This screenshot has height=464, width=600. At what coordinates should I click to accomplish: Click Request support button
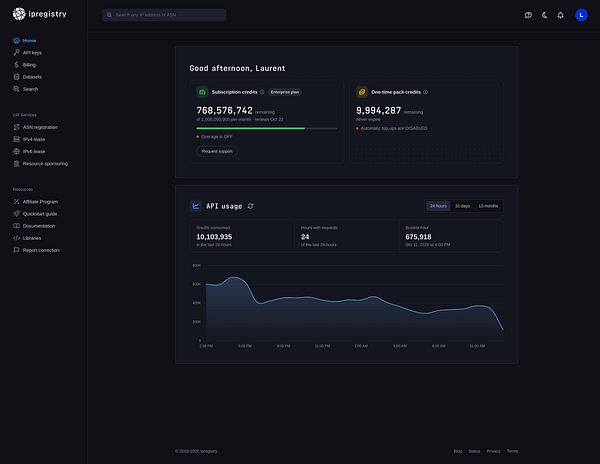[x=217, y=151]
